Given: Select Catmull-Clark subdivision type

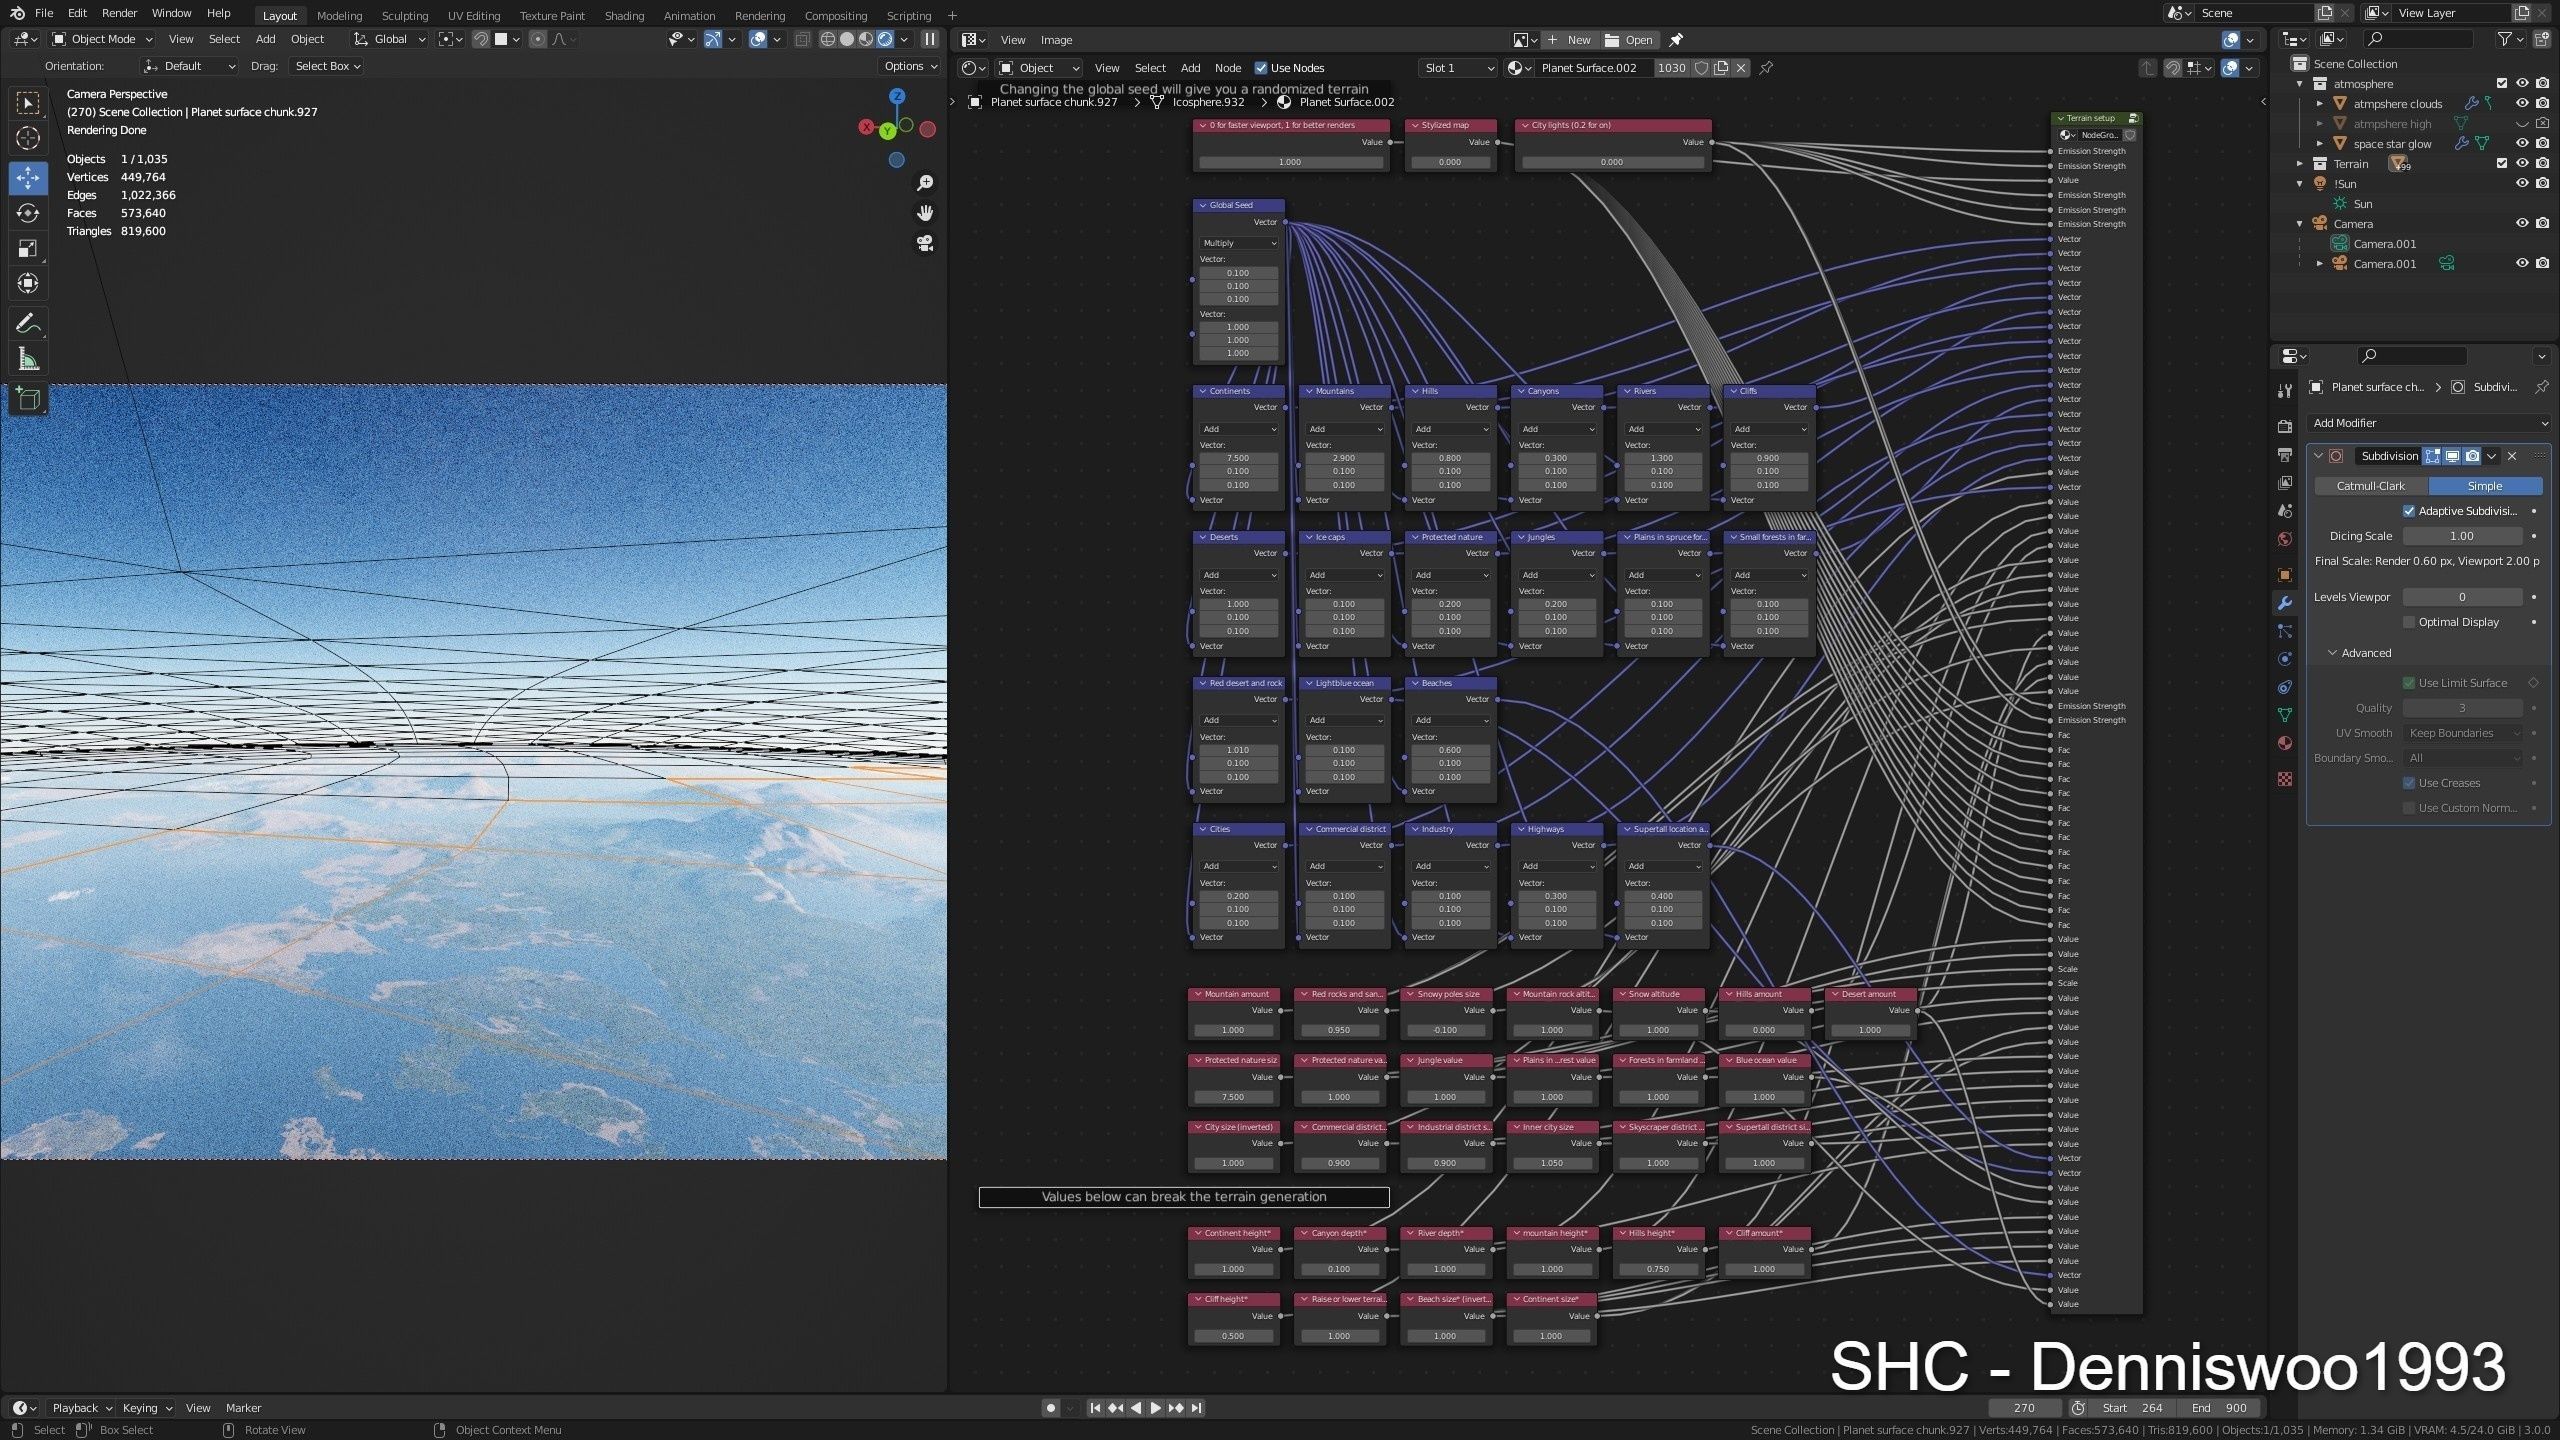Looking at the screenshot, I should pyautogui.click(x=2370, y=486).
